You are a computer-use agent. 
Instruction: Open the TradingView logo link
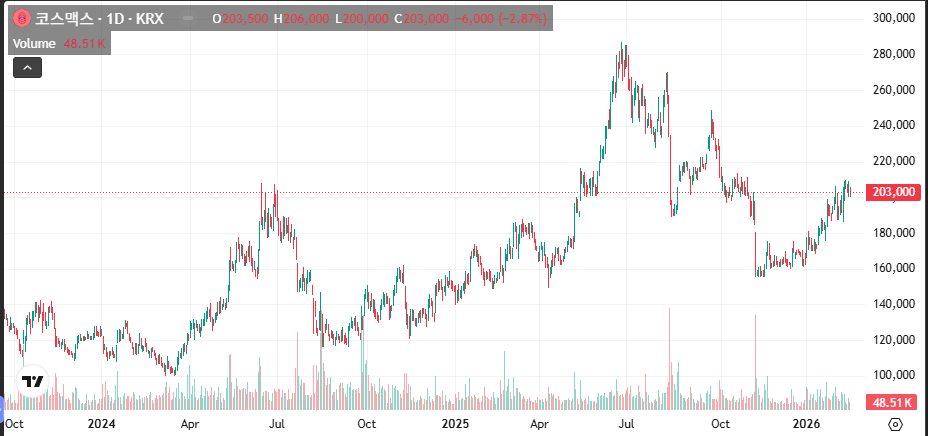[33, 381]
